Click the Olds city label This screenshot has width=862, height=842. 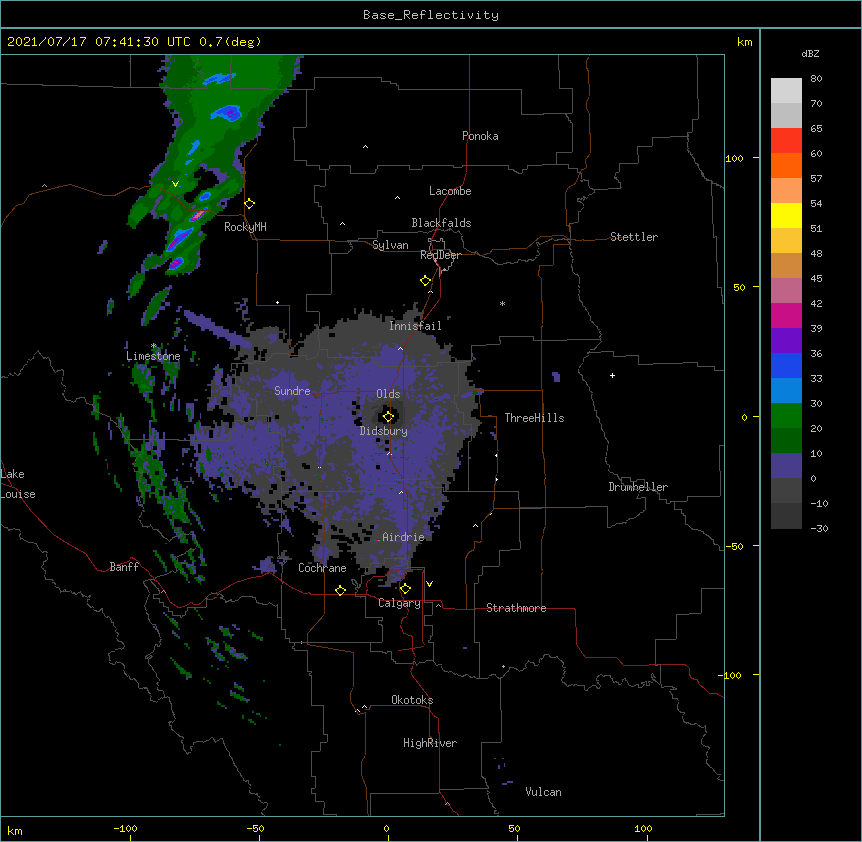coord(388,394)
